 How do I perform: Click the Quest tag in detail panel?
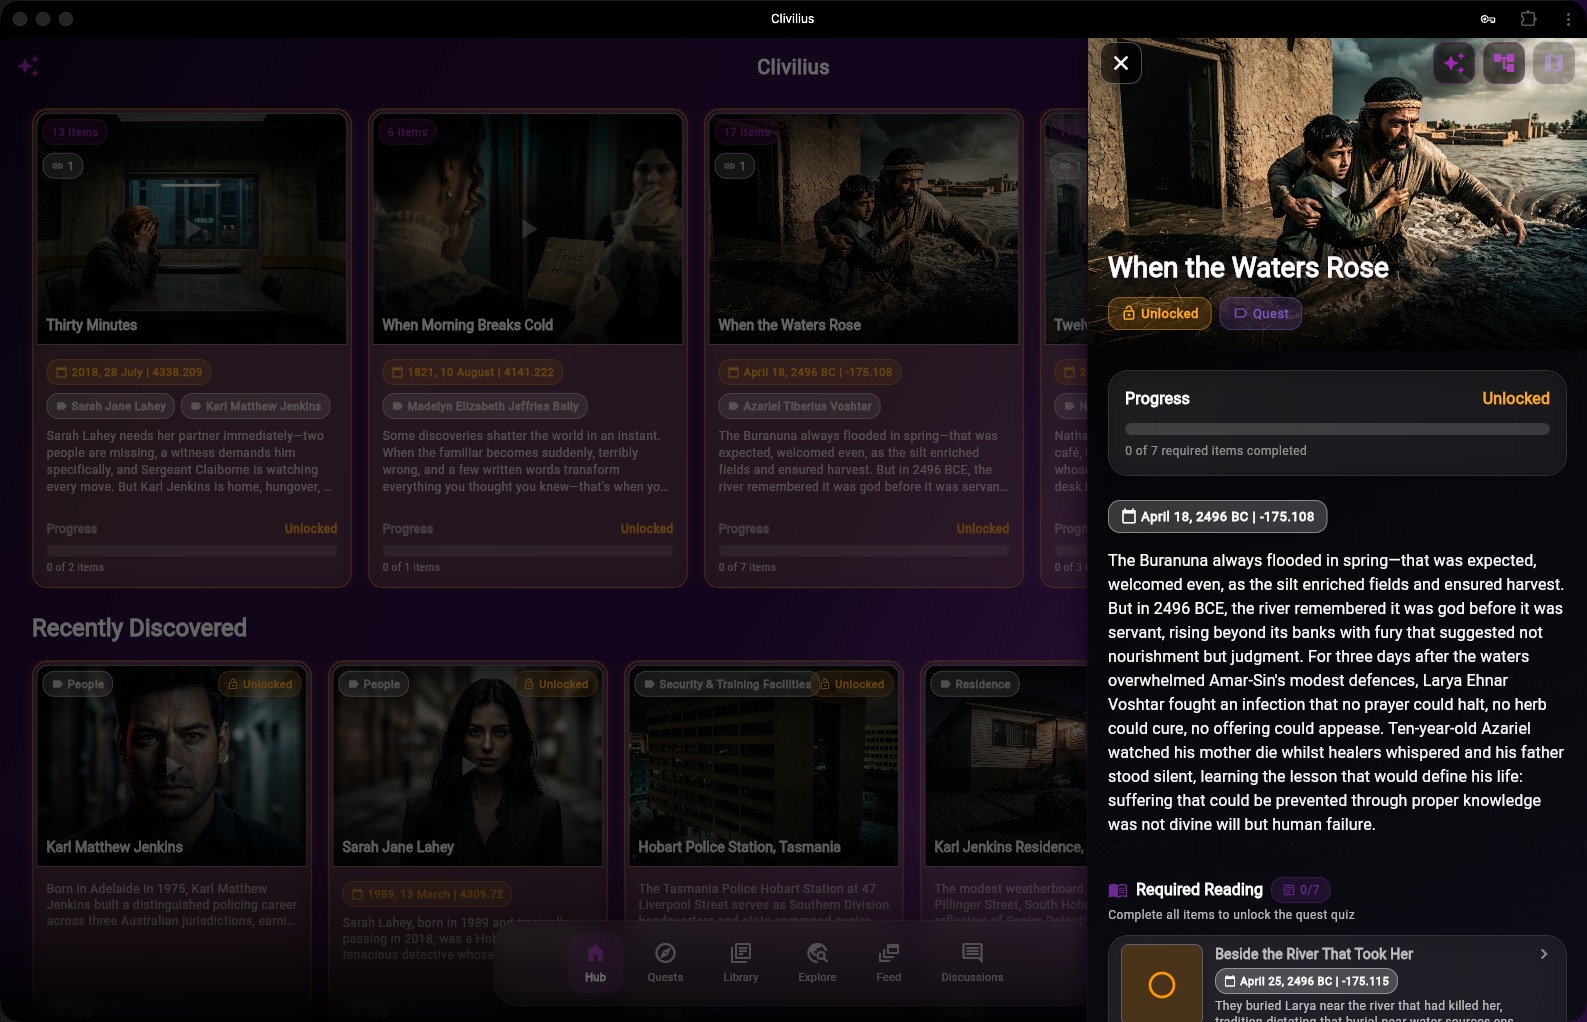[1260, 313]
